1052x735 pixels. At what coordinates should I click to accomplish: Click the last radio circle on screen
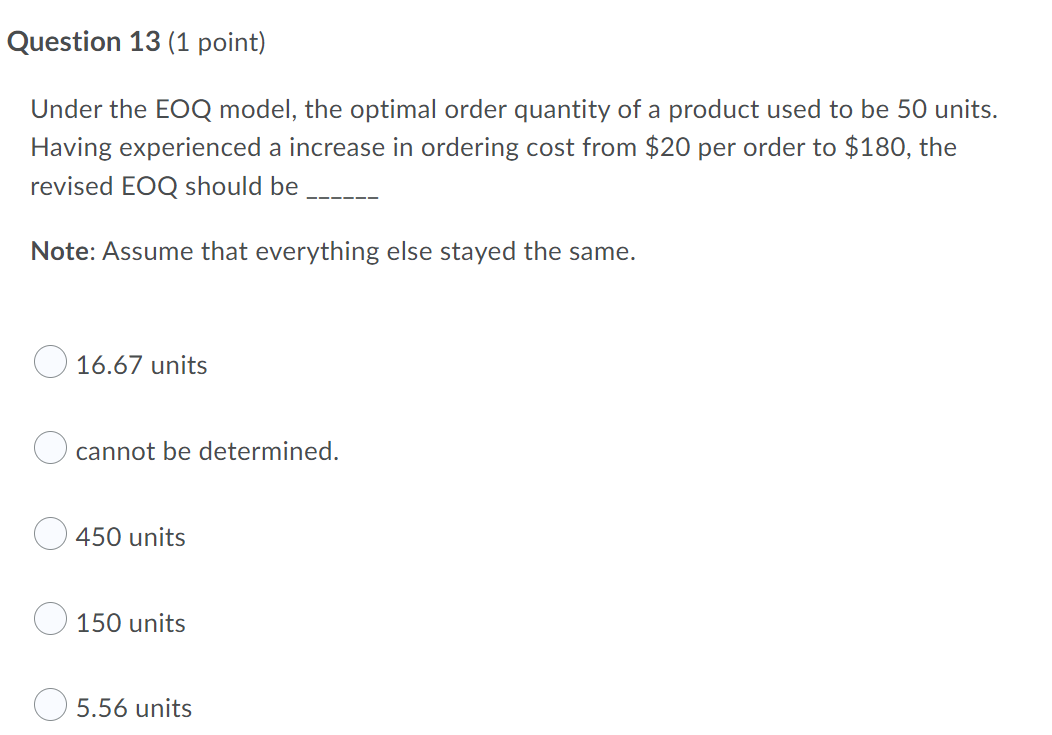pyautogui.click(x=50, y=706)
